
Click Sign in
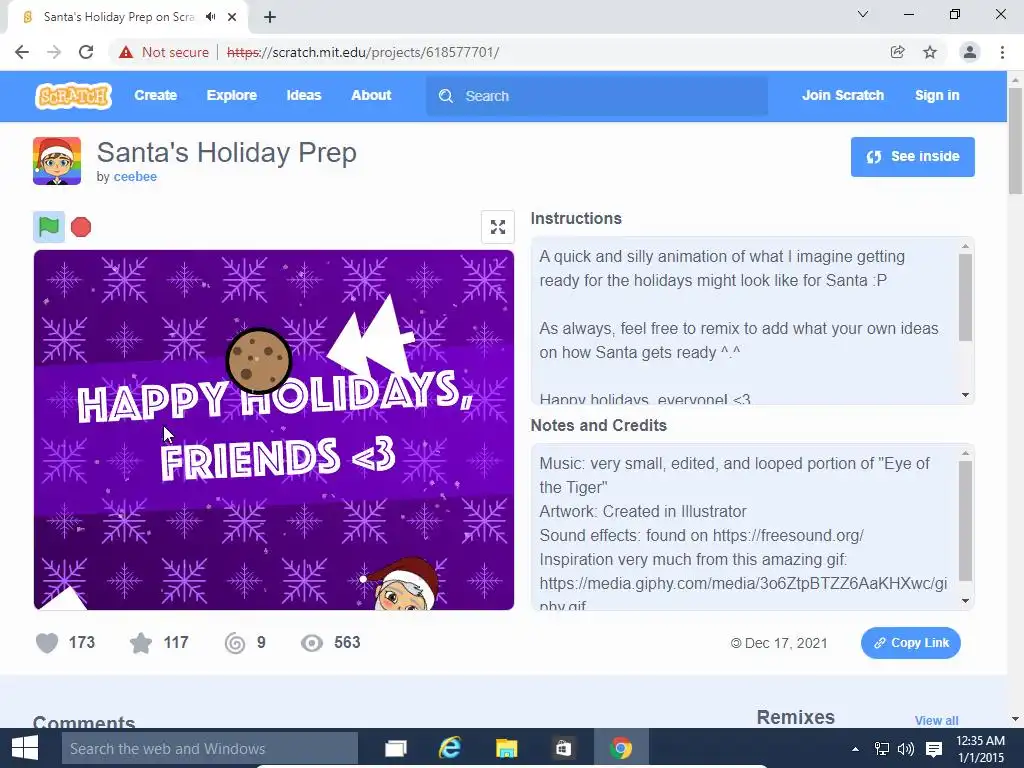click(937, 95)
